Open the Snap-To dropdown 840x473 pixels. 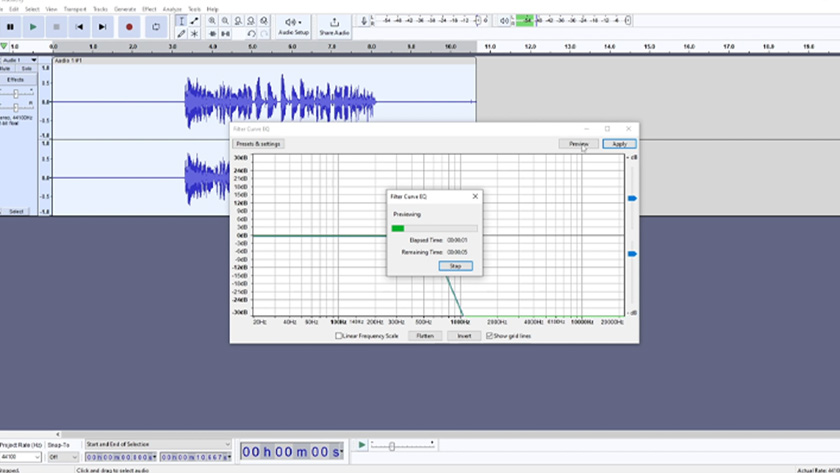[63, 456]
